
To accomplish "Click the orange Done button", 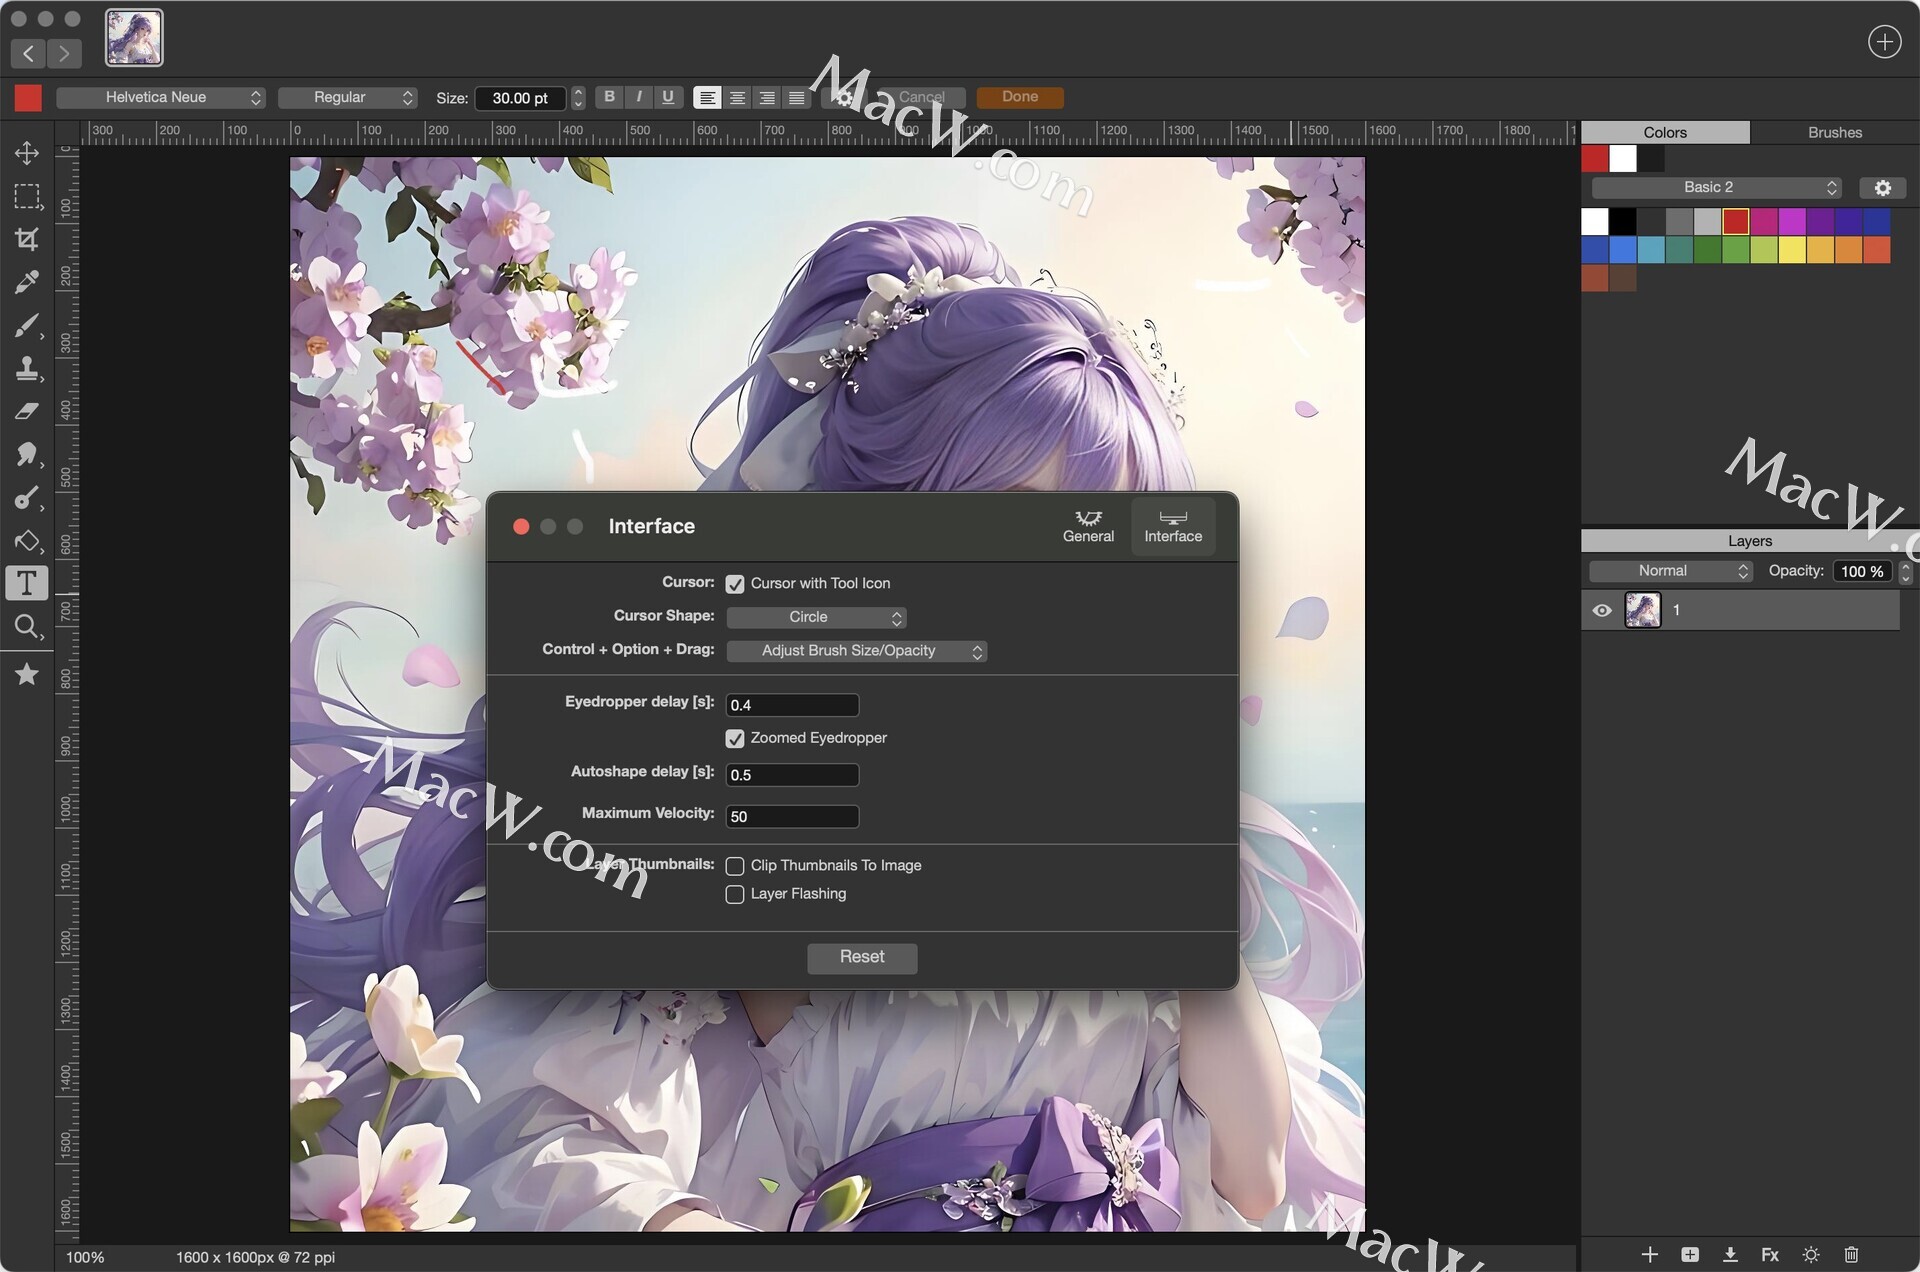I will pos(1019,97).
